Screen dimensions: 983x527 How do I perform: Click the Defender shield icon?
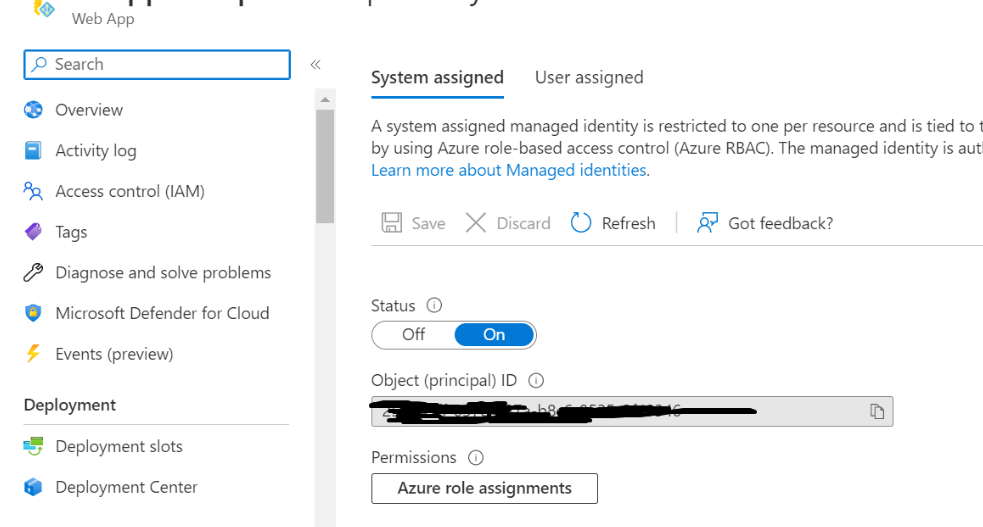33,313
